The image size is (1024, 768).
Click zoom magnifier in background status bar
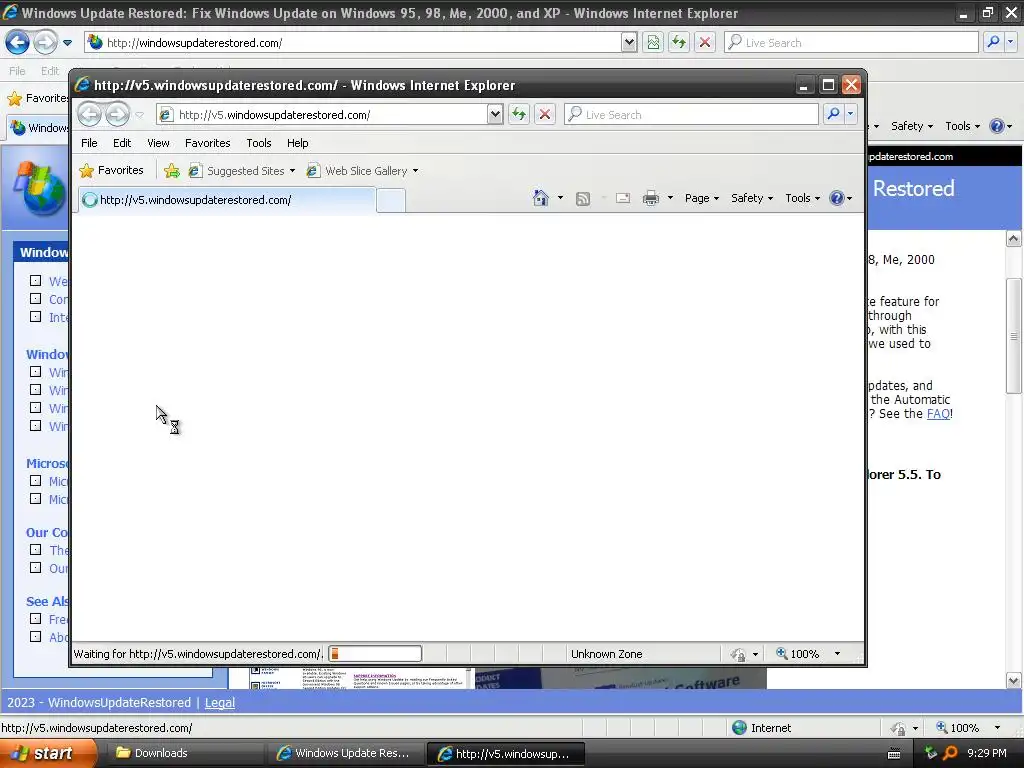(942, 727)
